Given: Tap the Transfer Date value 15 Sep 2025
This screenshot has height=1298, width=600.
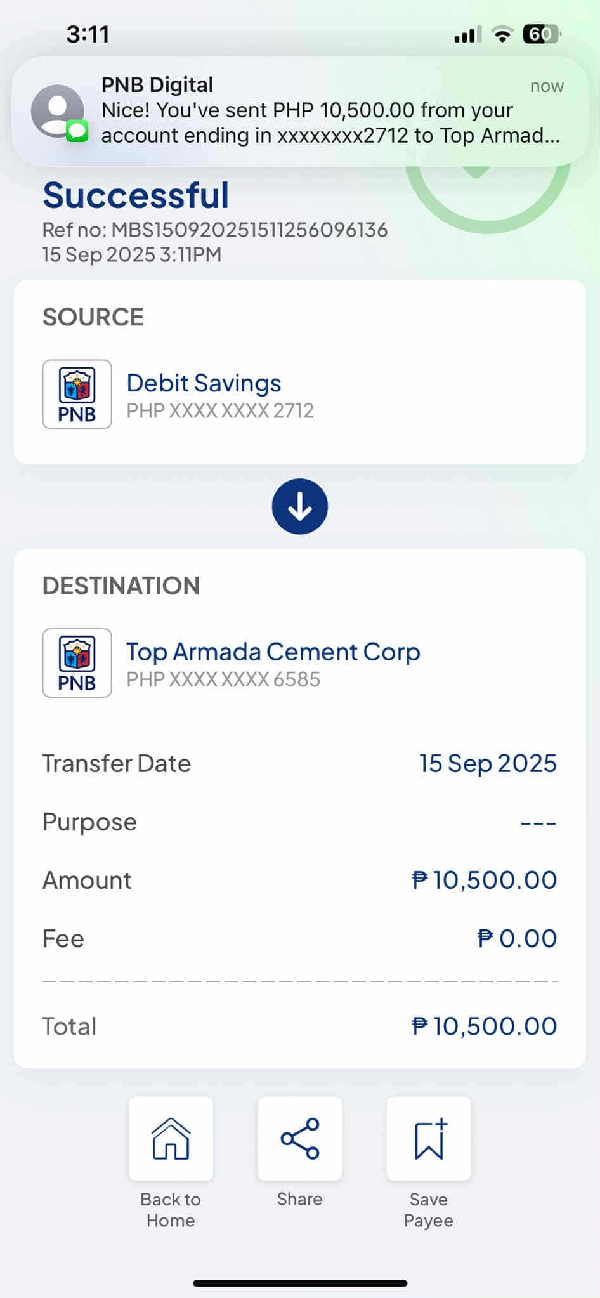Looking at the screenshot, I should tap(488, 764).
